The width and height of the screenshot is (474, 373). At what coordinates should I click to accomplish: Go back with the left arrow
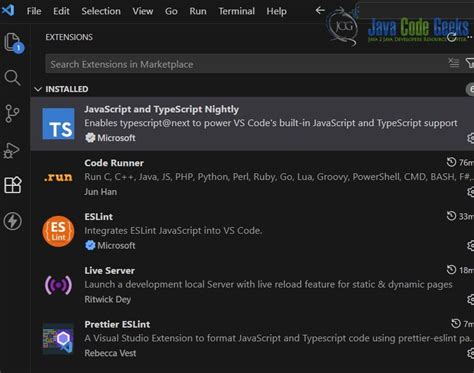320,11
